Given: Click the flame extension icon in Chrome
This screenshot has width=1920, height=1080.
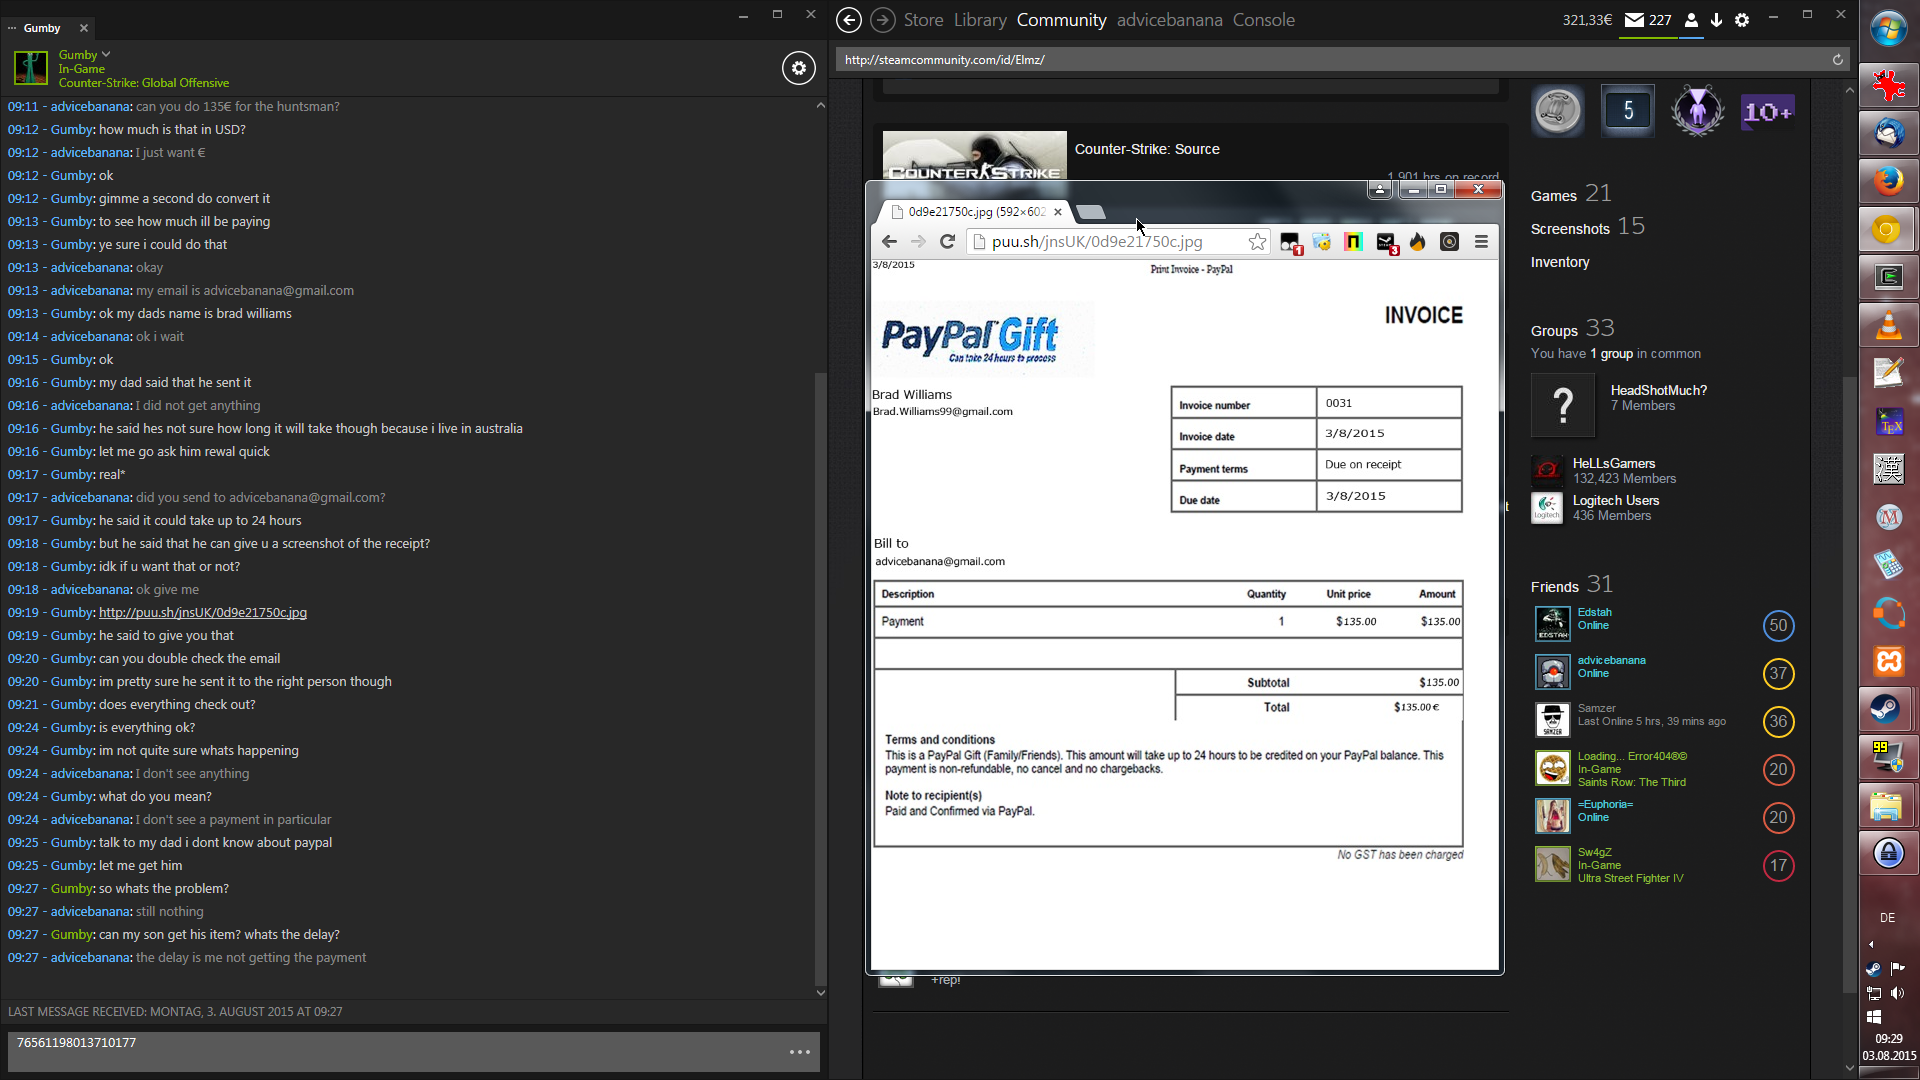Looking at the screenshot, I should tap(1417, 241).
